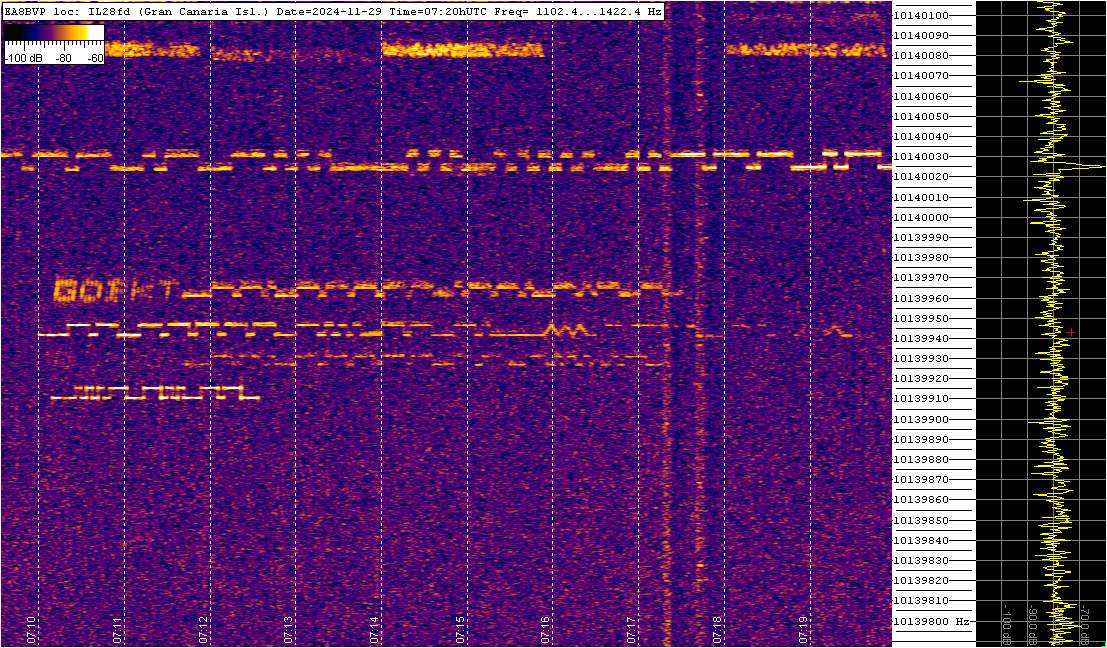
Task: Click the -60 label on color legend
Action: coord(95,59)
